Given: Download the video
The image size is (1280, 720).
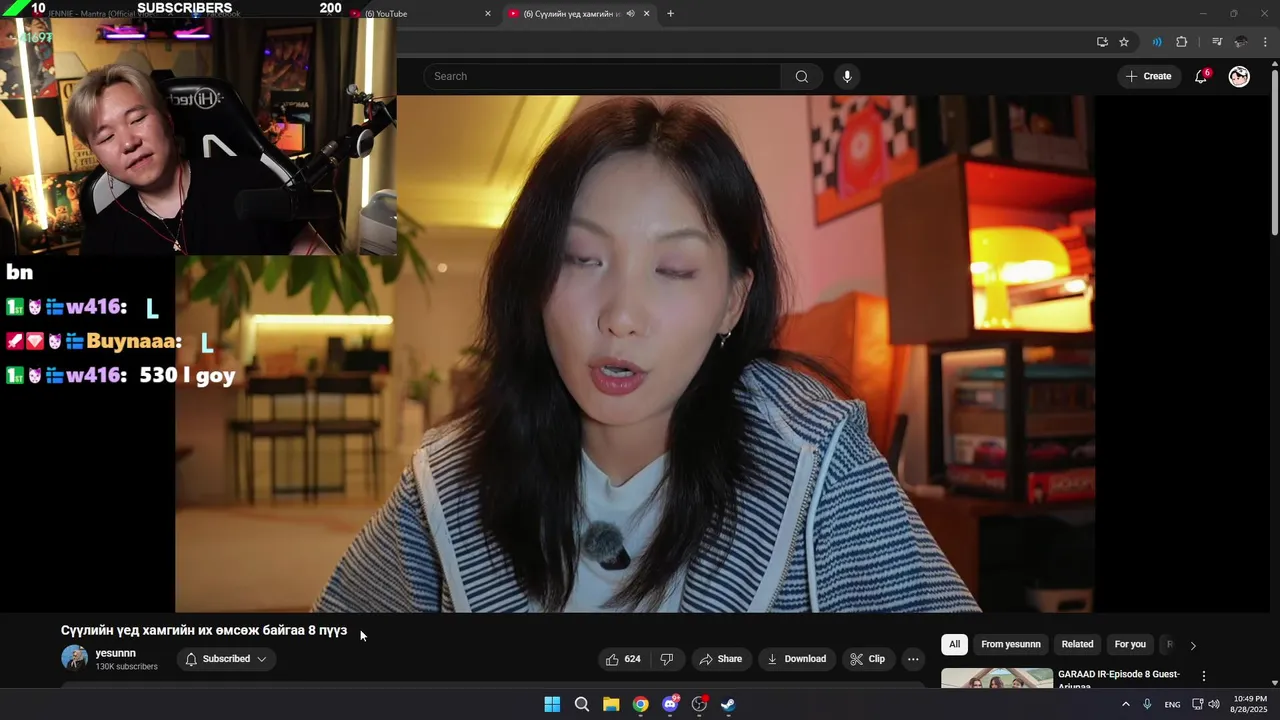Looking at the screenshot, I should pos(796,659).
